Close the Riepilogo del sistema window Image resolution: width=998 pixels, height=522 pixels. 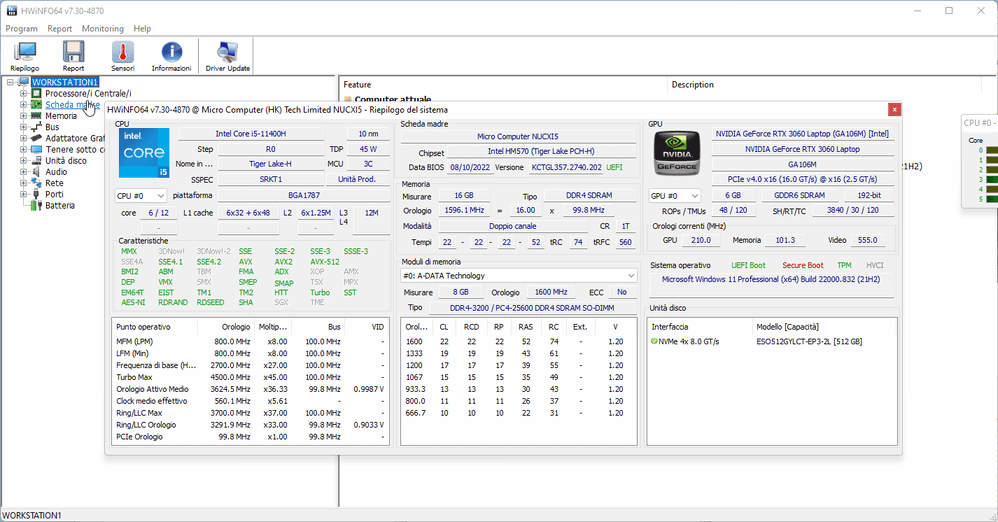pyautogui.click(x=894, y=109)
